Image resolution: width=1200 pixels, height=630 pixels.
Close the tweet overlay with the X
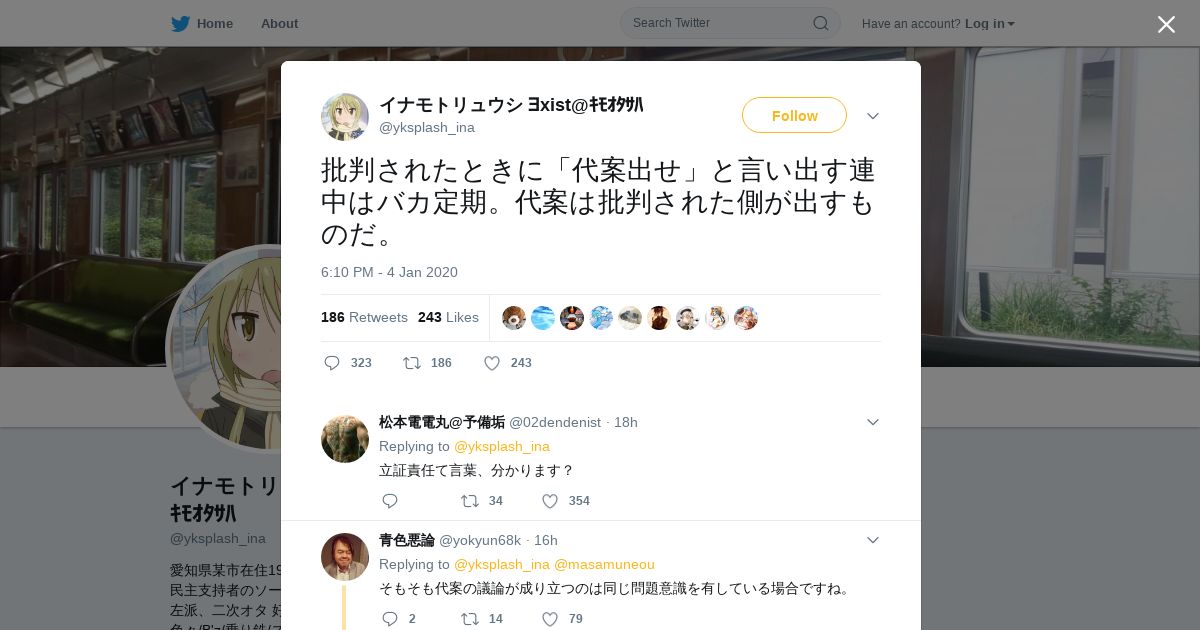(1166, 24)
